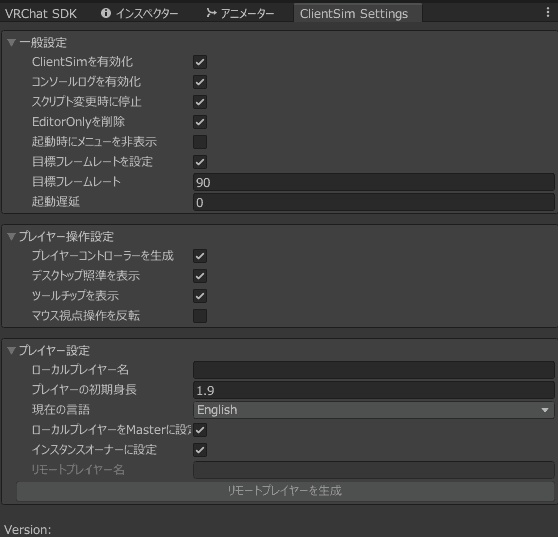Click the 現在の言語 label

point(61,410)
